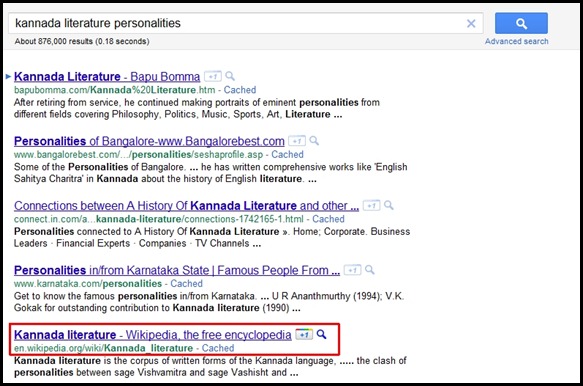This screenshot has width=583, height=386.
Task: Clear the search box with X icon
Action: [x=471, y=23]
